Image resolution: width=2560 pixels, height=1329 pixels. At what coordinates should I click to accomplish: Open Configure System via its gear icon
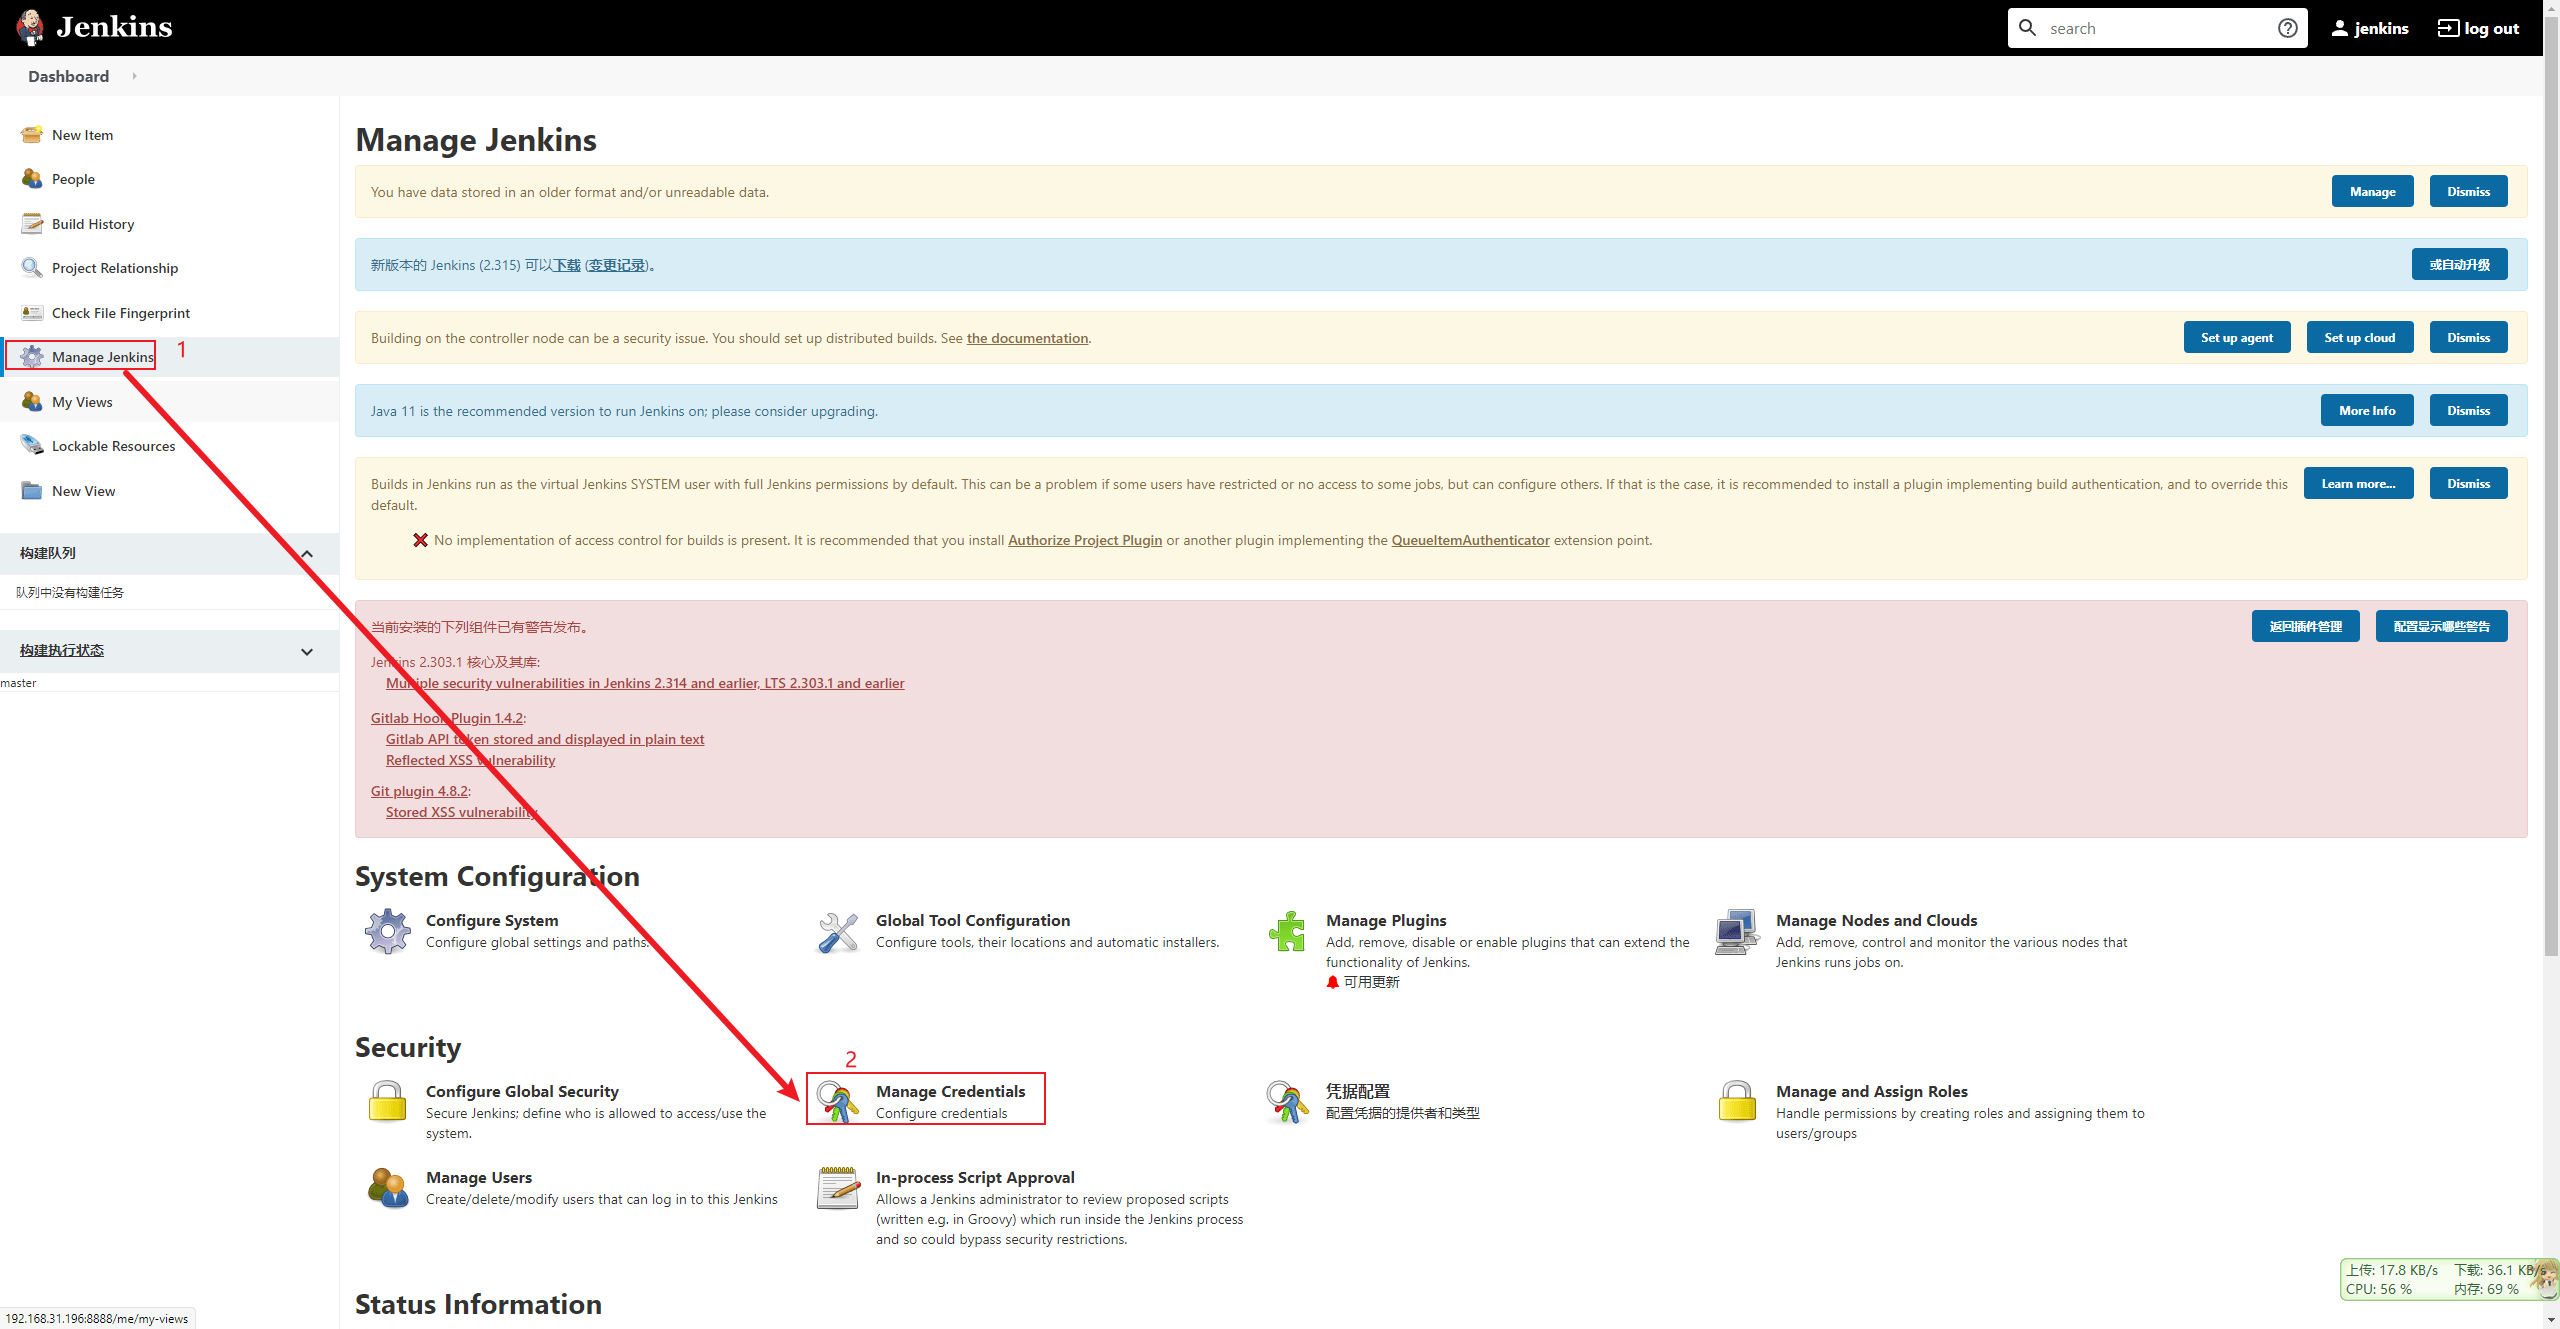click(388, 930)
